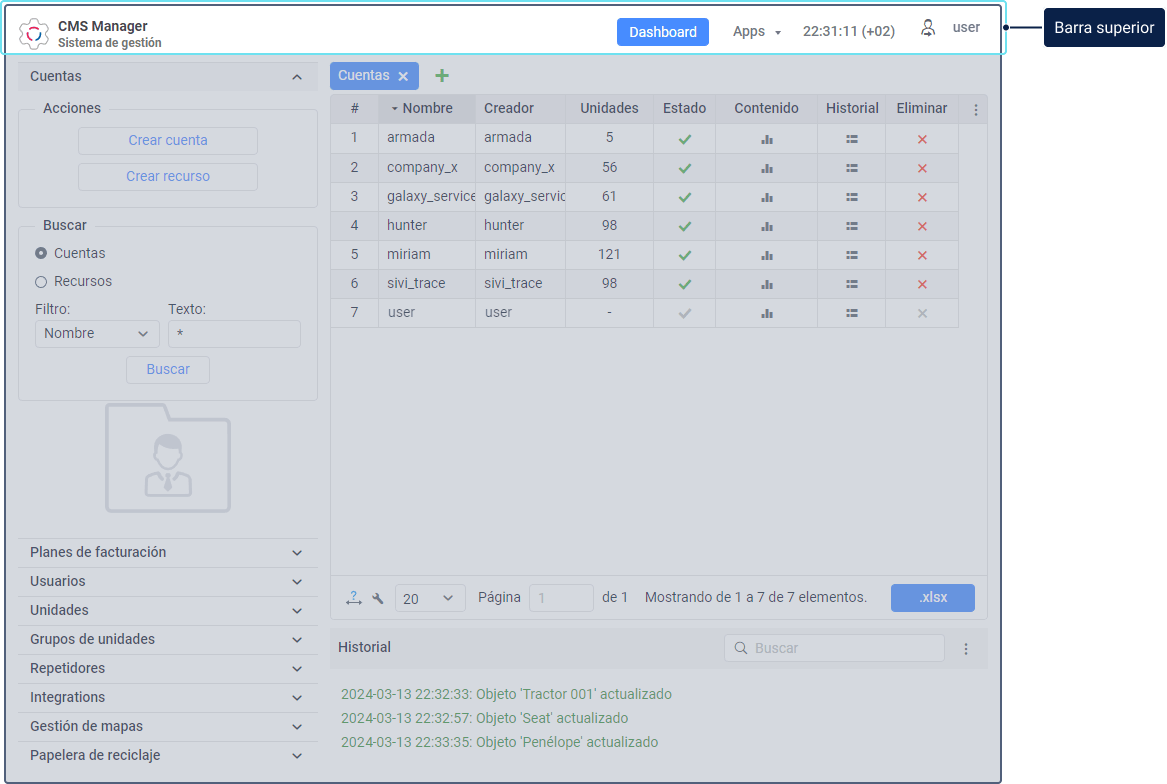Close the Cuentas tab

pyautogui.click(x=403, y=76)
